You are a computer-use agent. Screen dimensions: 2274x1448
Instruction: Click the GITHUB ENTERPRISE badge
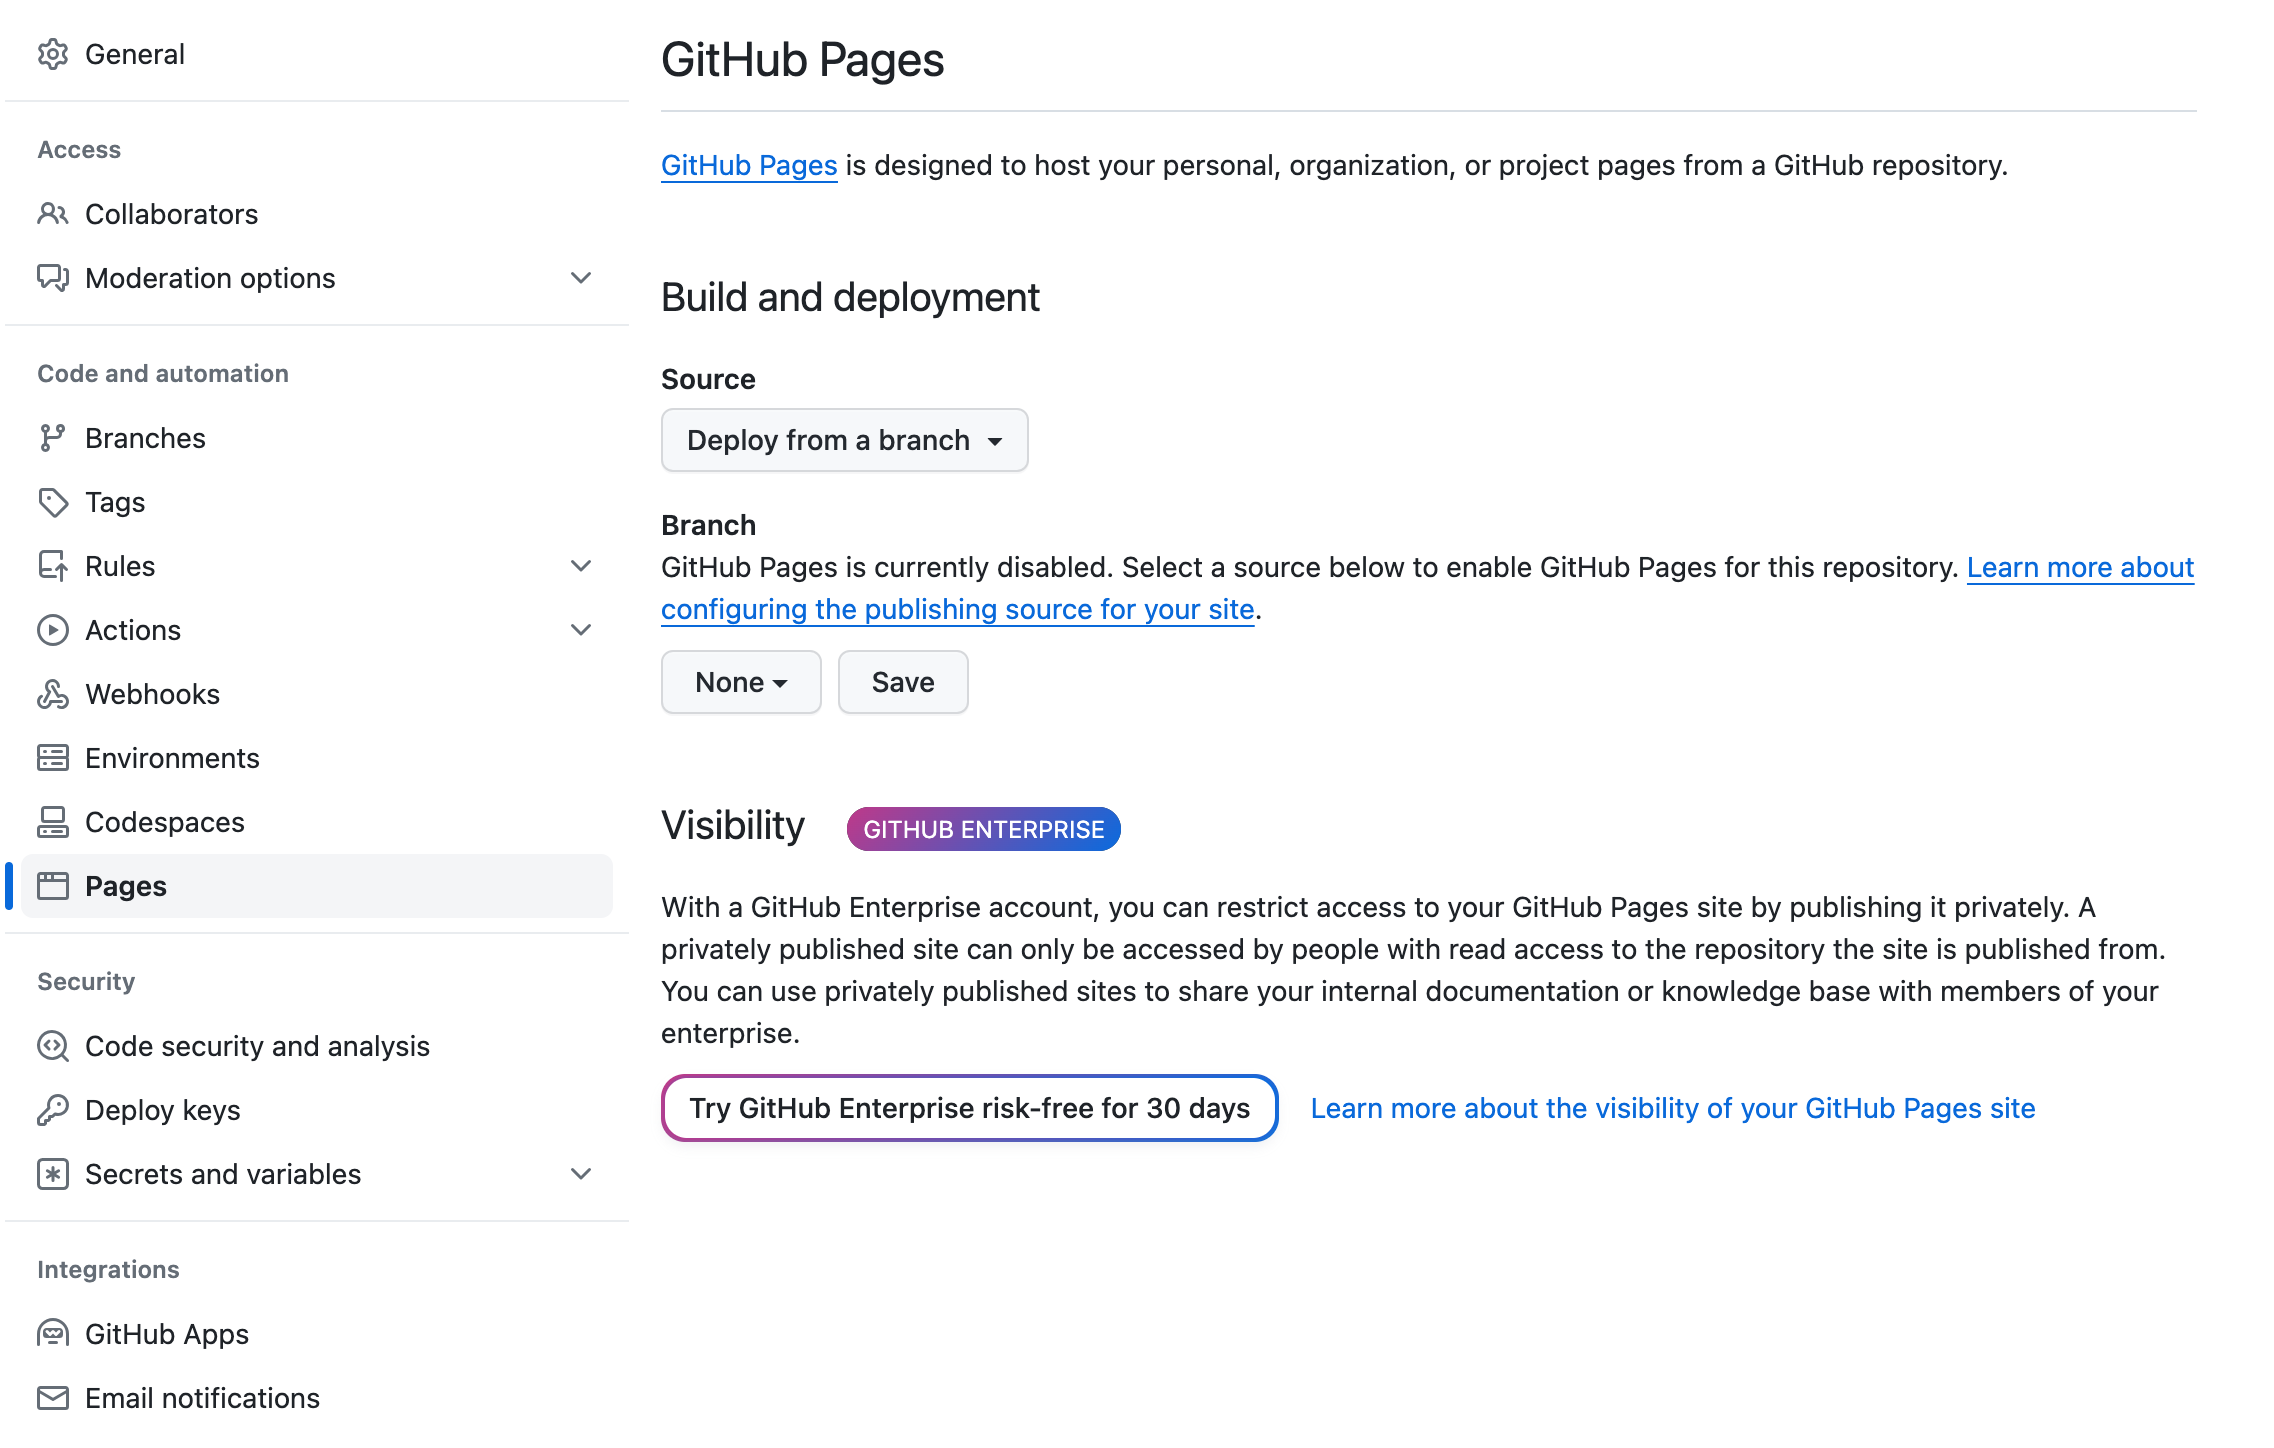(983, 829)
